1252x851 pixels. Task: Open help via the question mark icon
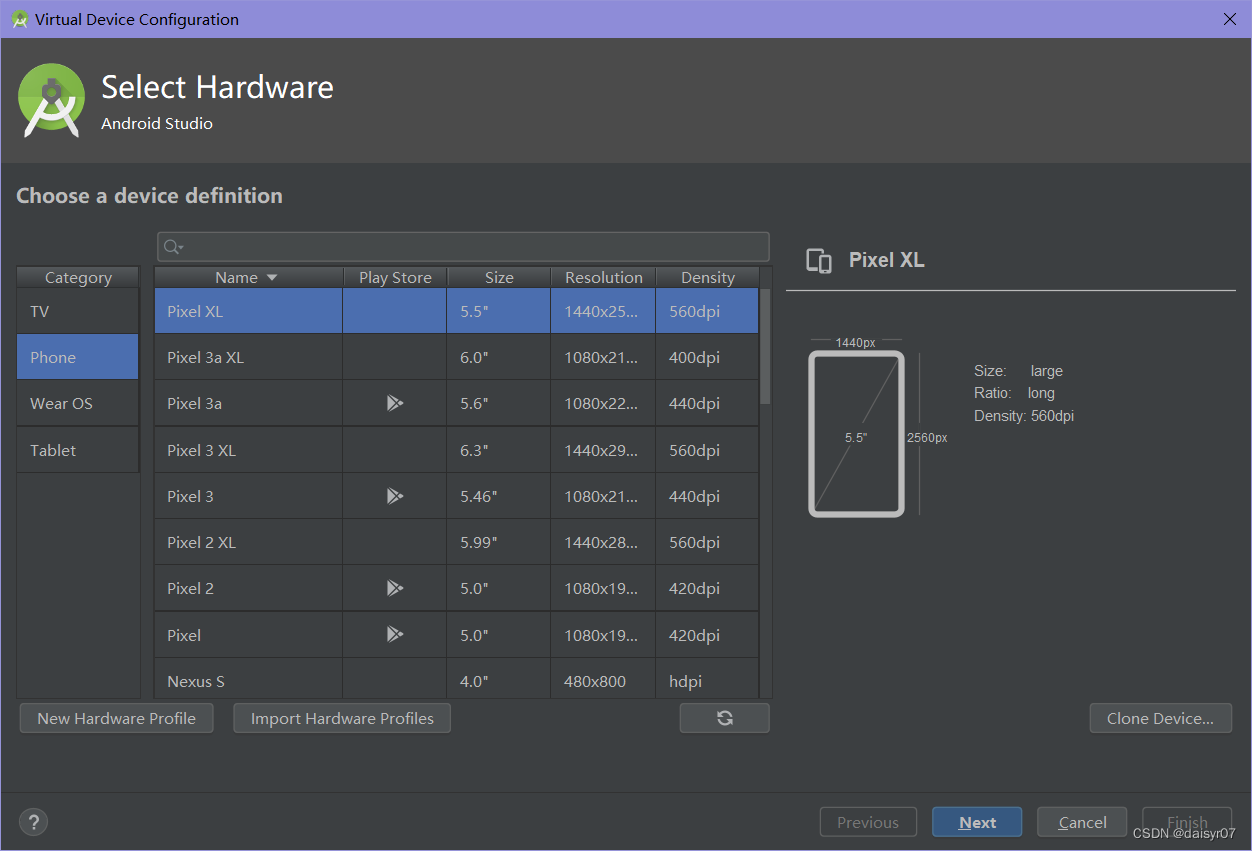click(x=34, y=822)
